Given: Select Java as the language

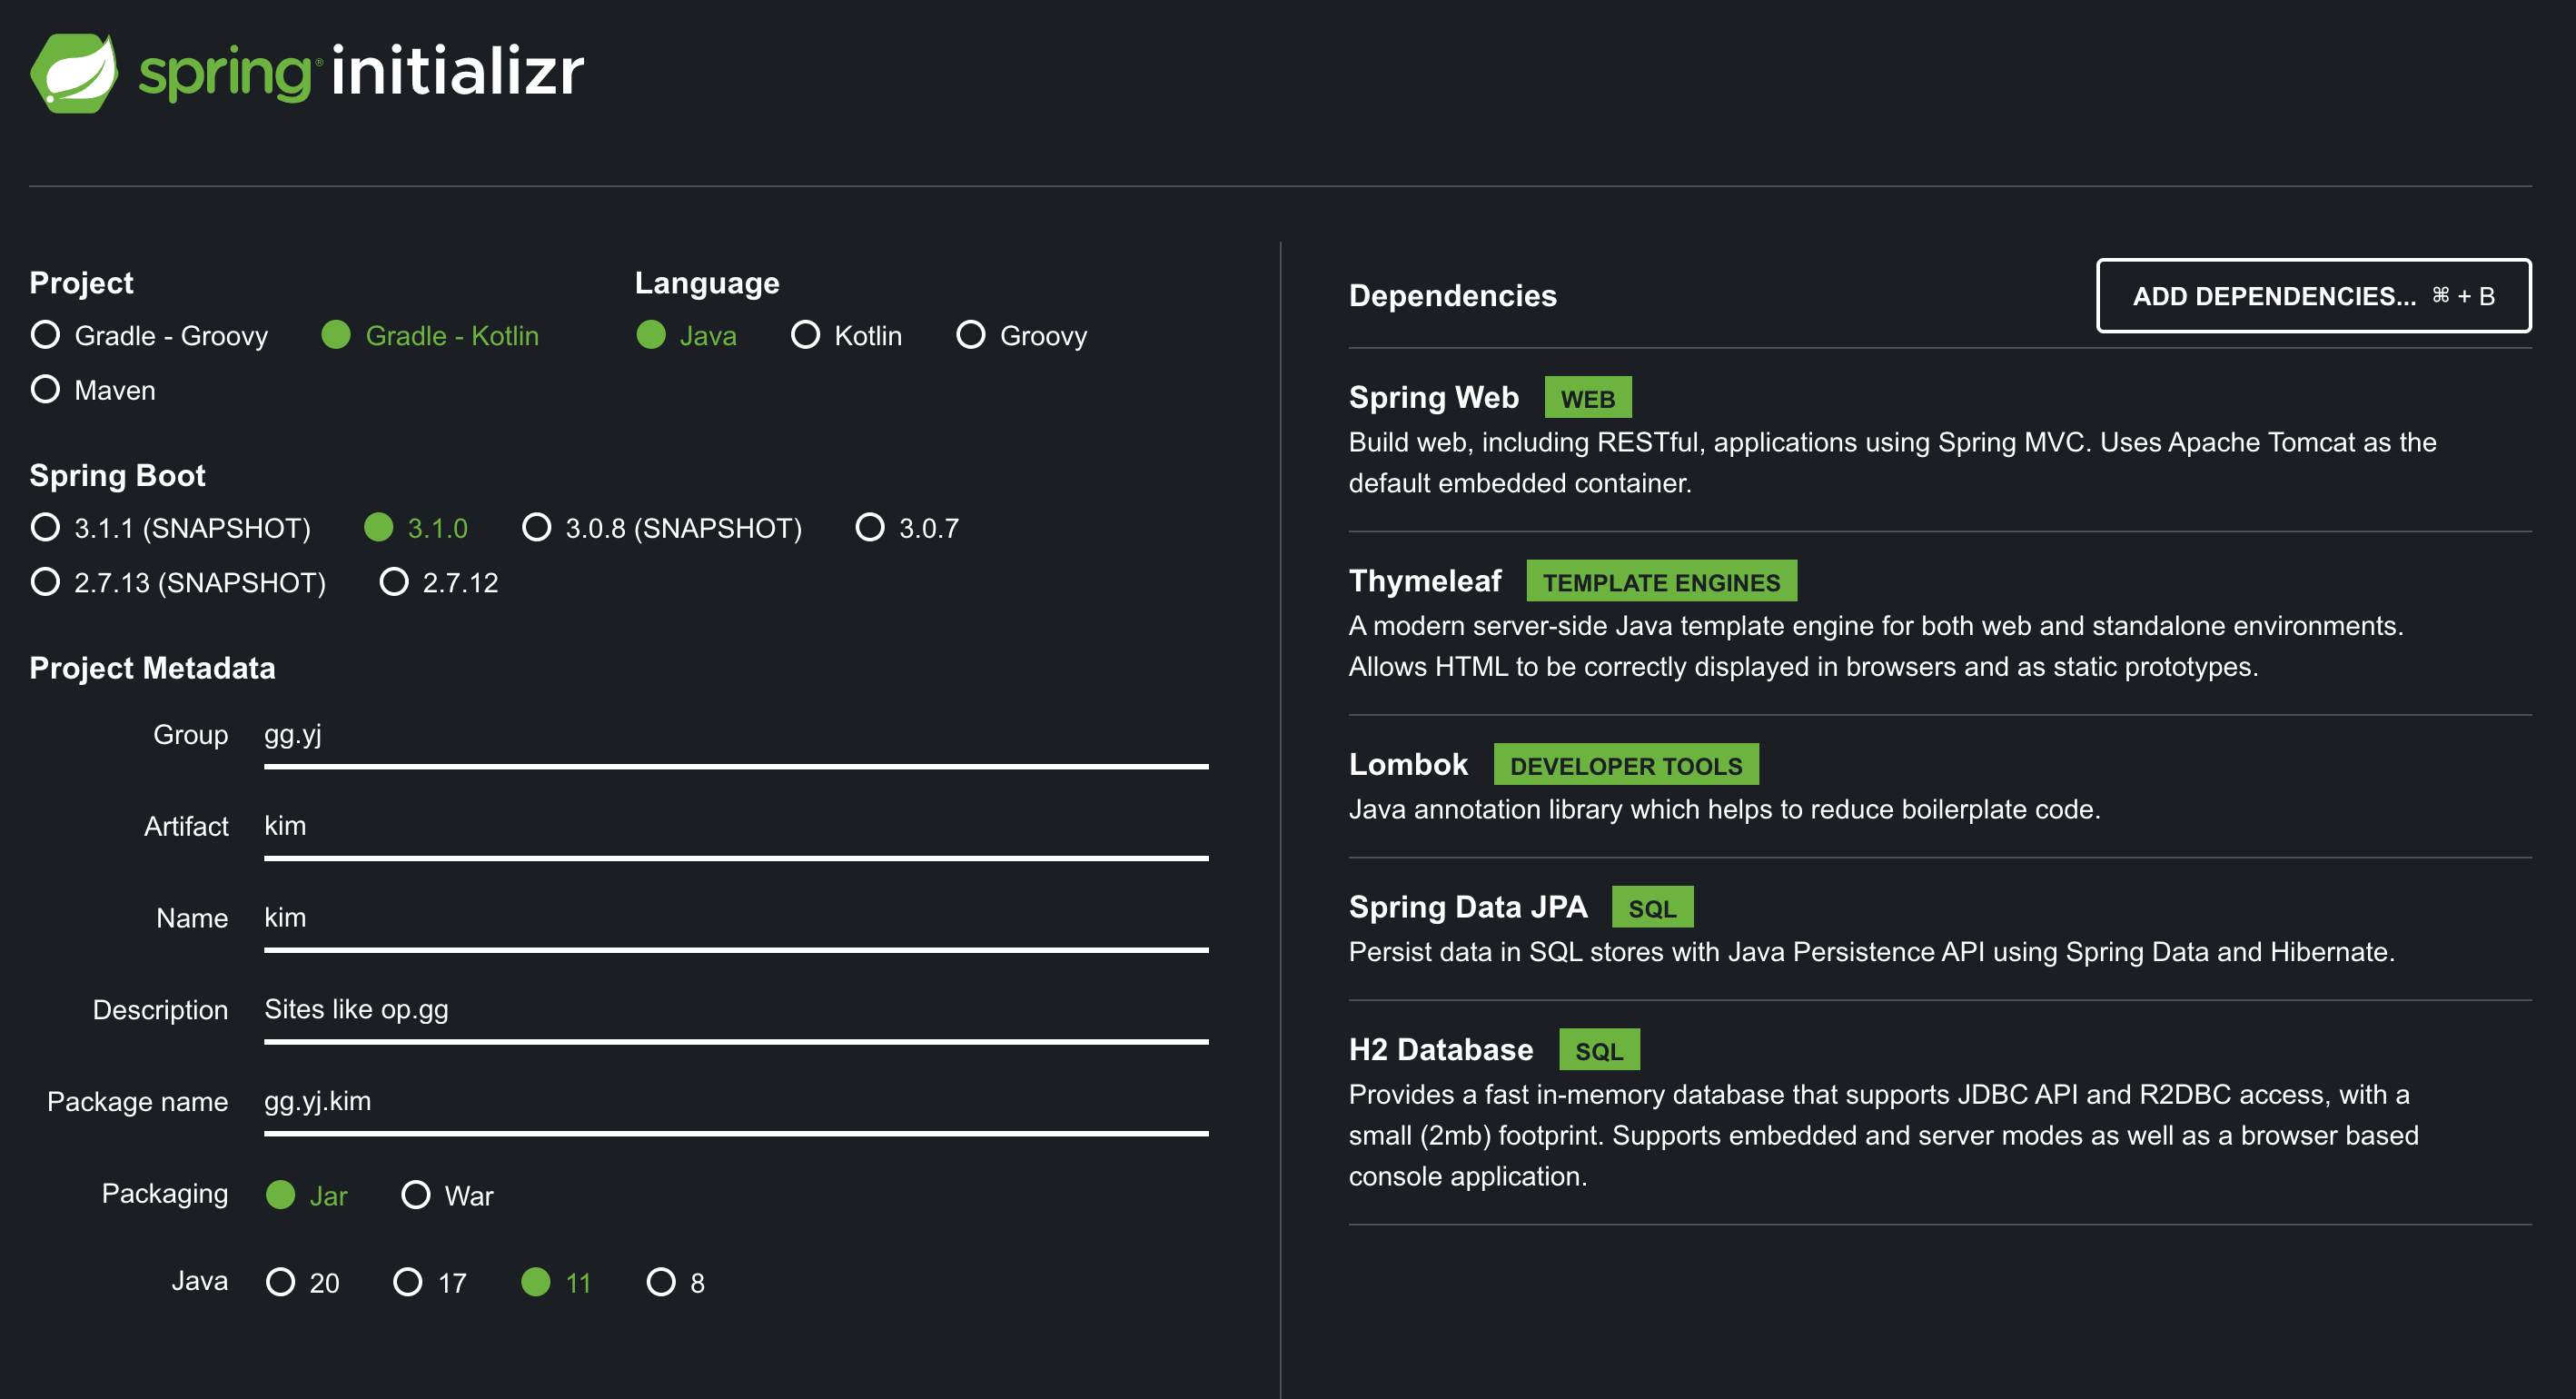Looking at the screenshot, I should (x=687, y=335).
